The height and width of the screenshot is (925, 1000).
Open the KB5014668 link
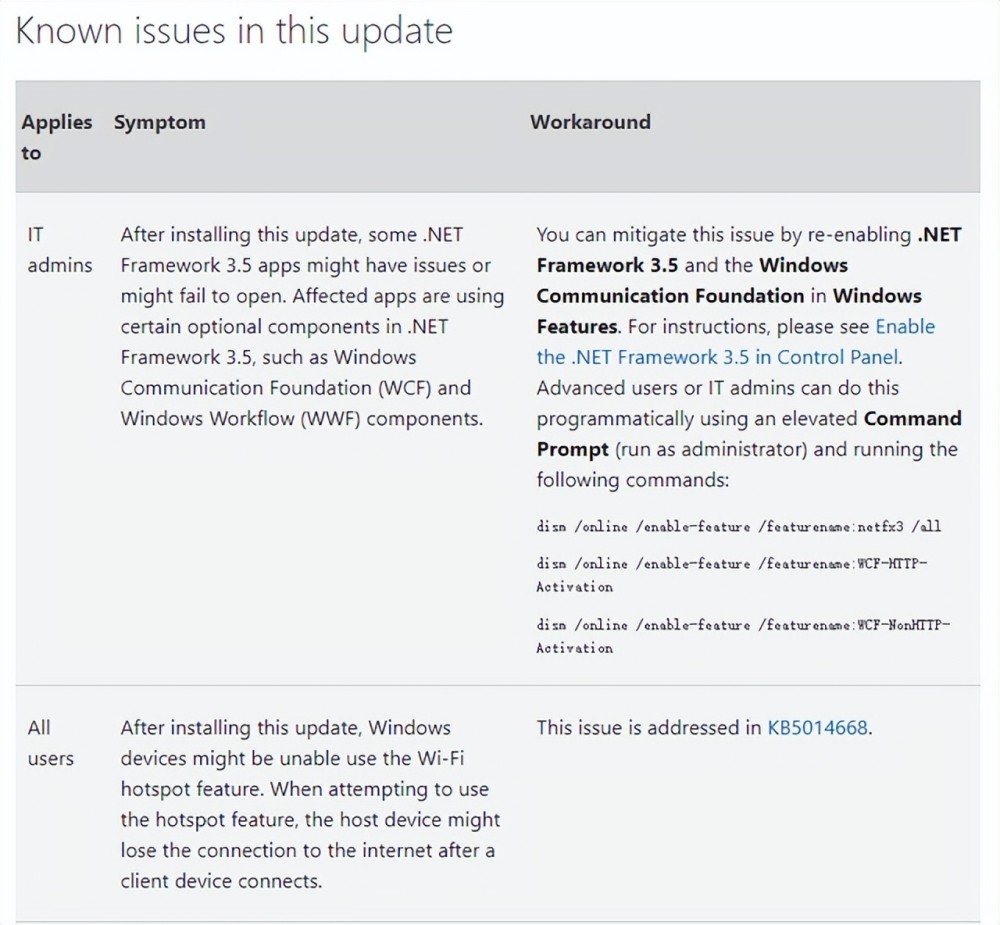818,728
